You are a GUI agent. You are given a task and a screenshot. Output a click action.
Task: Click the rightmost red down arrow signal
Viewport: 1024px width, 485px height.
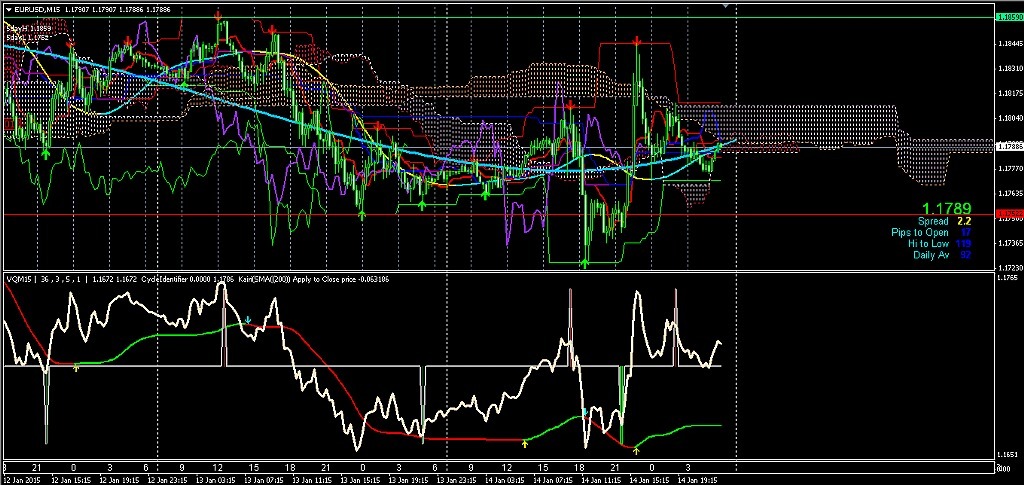[x=638, y=40]
